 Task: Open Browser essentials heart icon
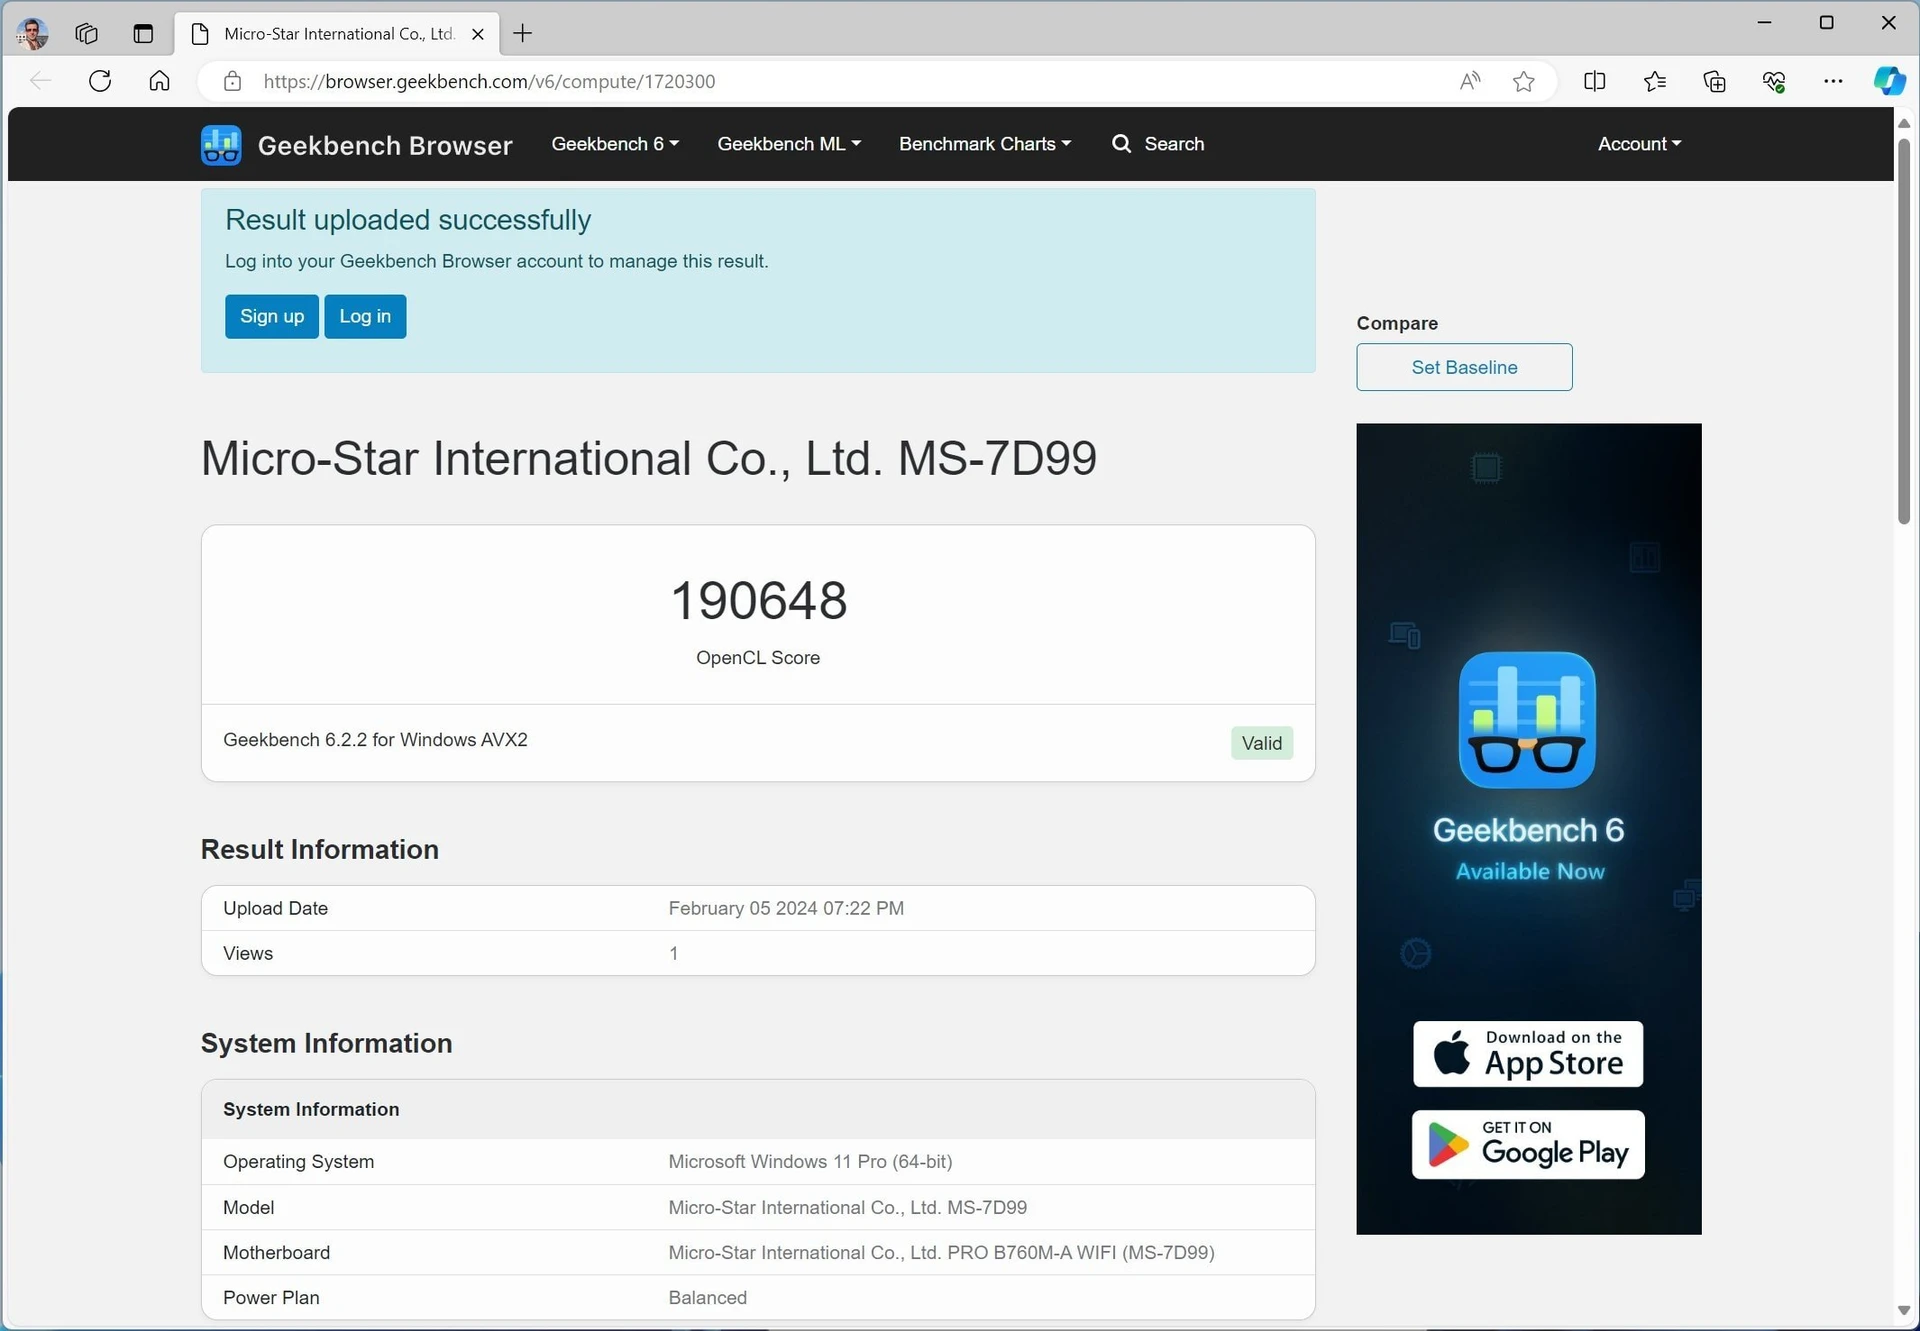(x=1774, y=81)
